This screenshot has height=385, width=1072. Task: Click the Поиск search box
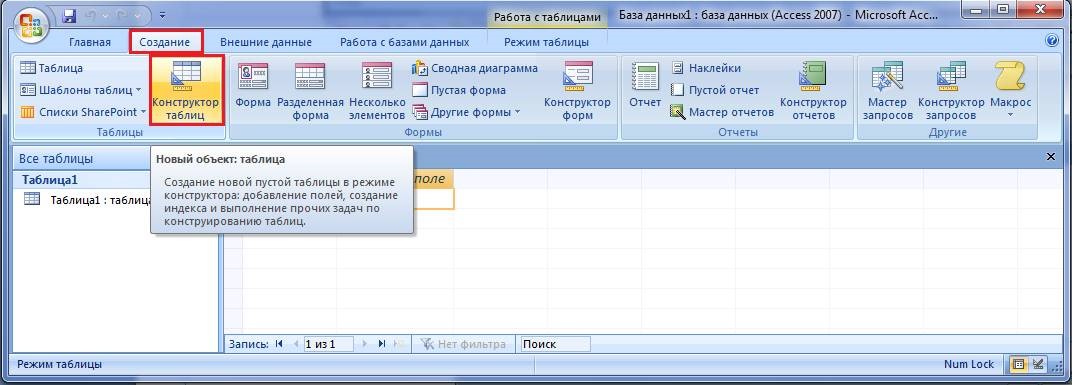[555, 344]
